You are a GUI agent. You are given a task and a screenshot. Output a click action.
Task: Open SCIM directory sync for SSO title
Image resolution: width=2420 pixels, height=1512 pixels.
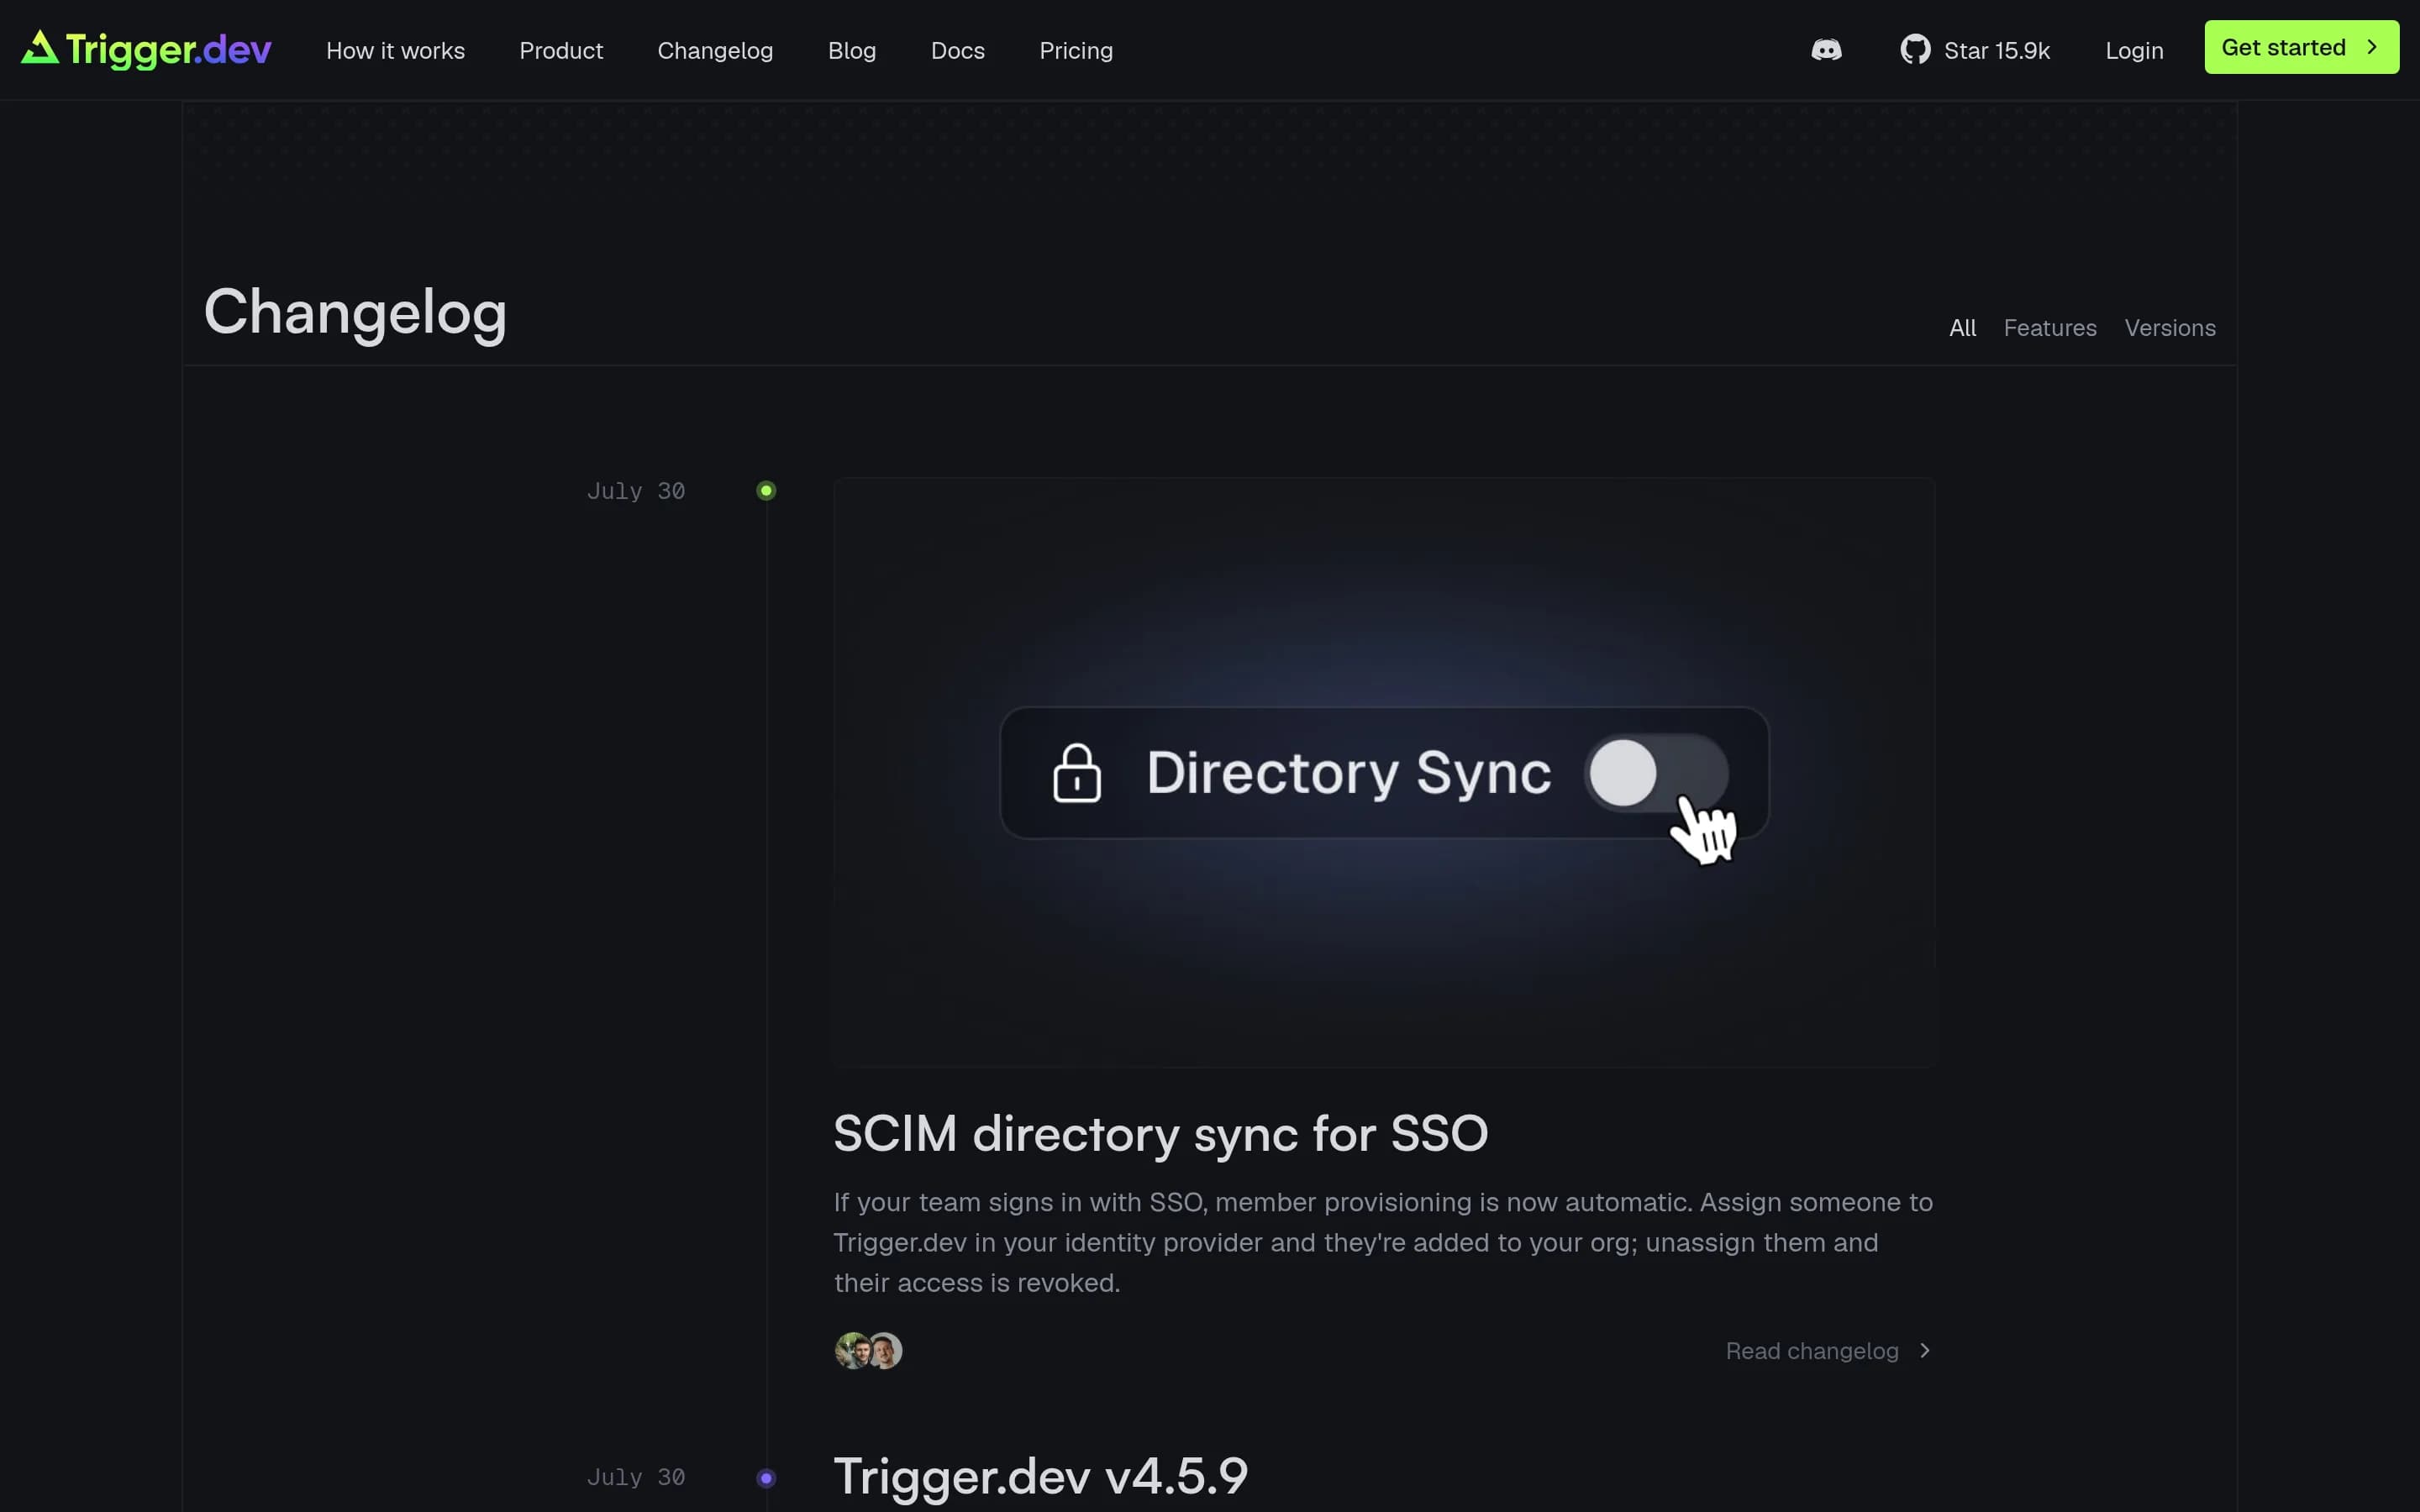point(1160,1134)
